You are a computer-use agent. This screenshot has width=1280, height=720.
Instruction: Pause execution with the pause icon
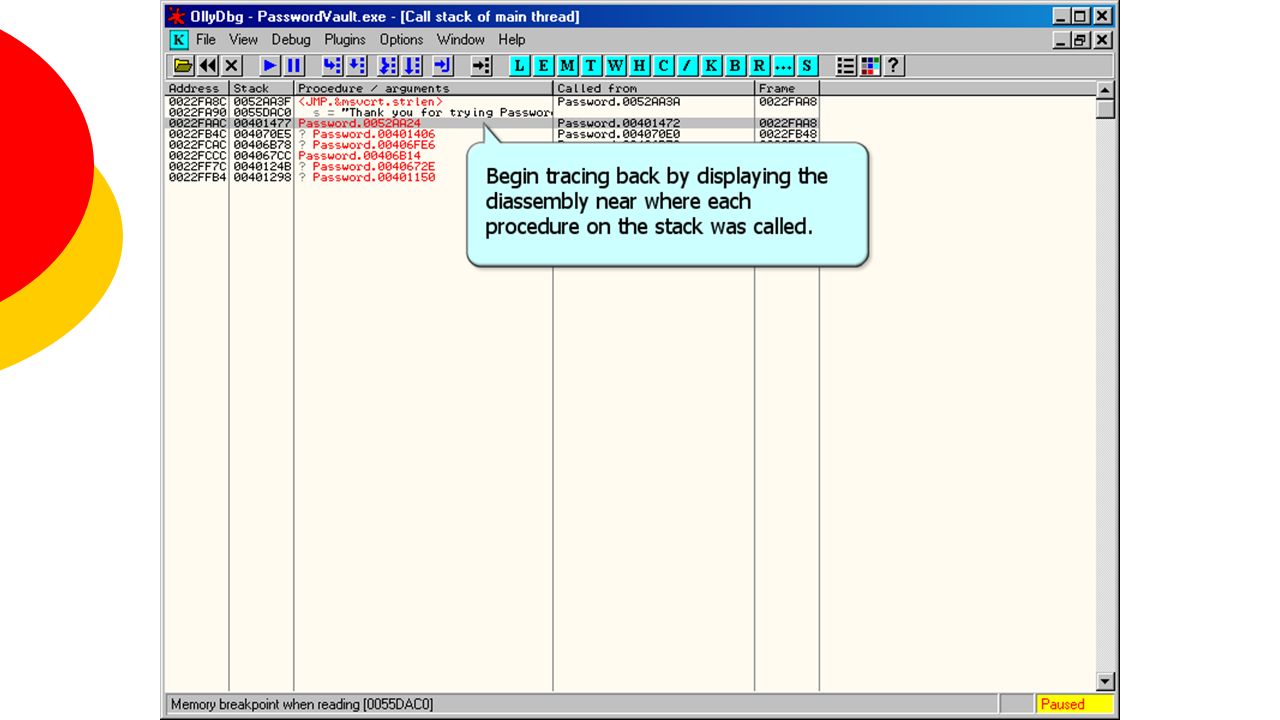coord(294,66)
